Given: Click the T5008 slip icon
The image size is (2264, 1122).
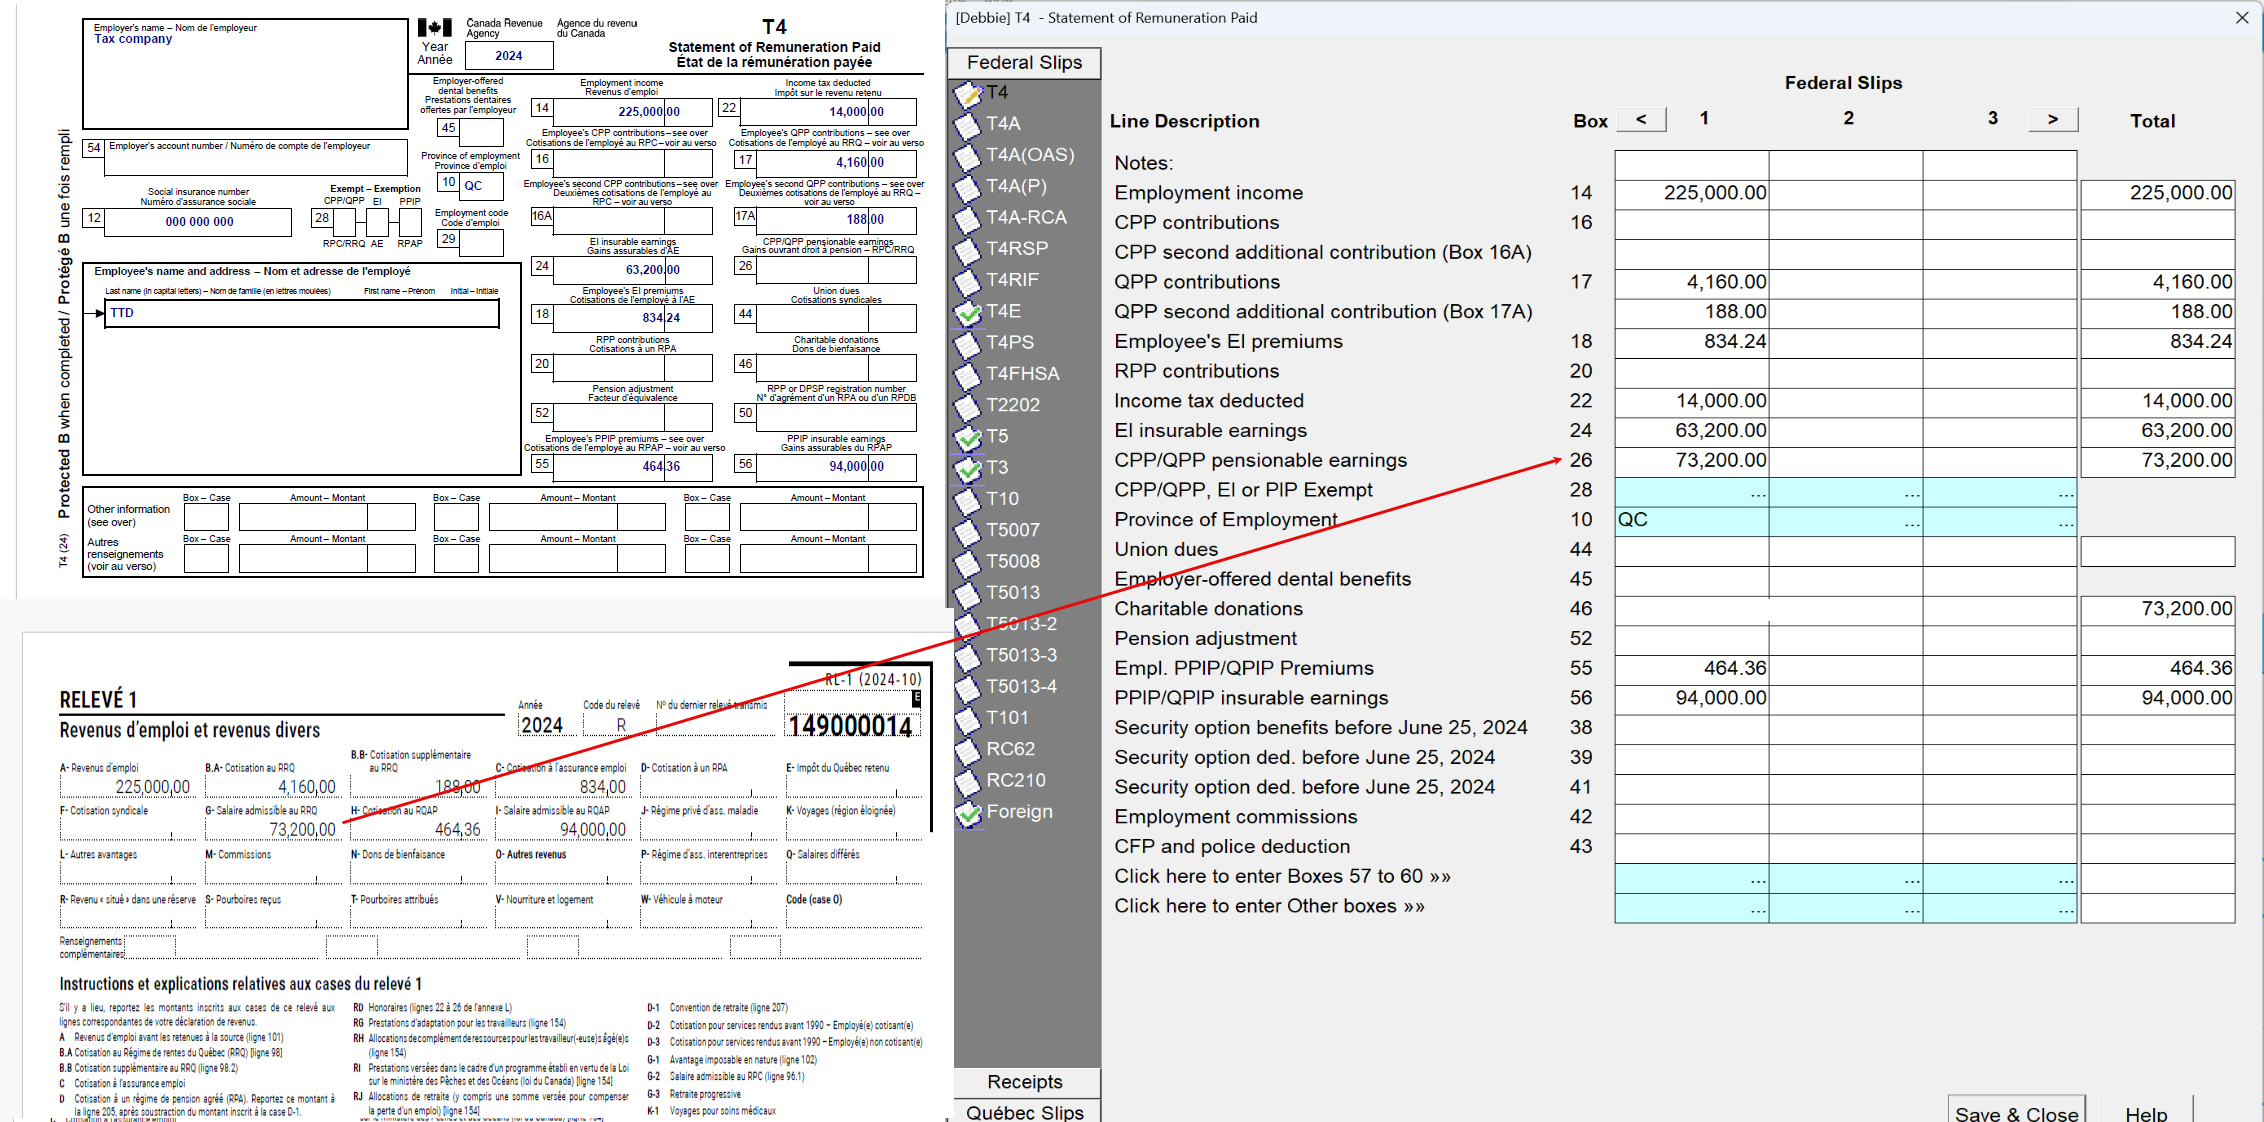Looking at the screenshot, I should tap(968, 563).
